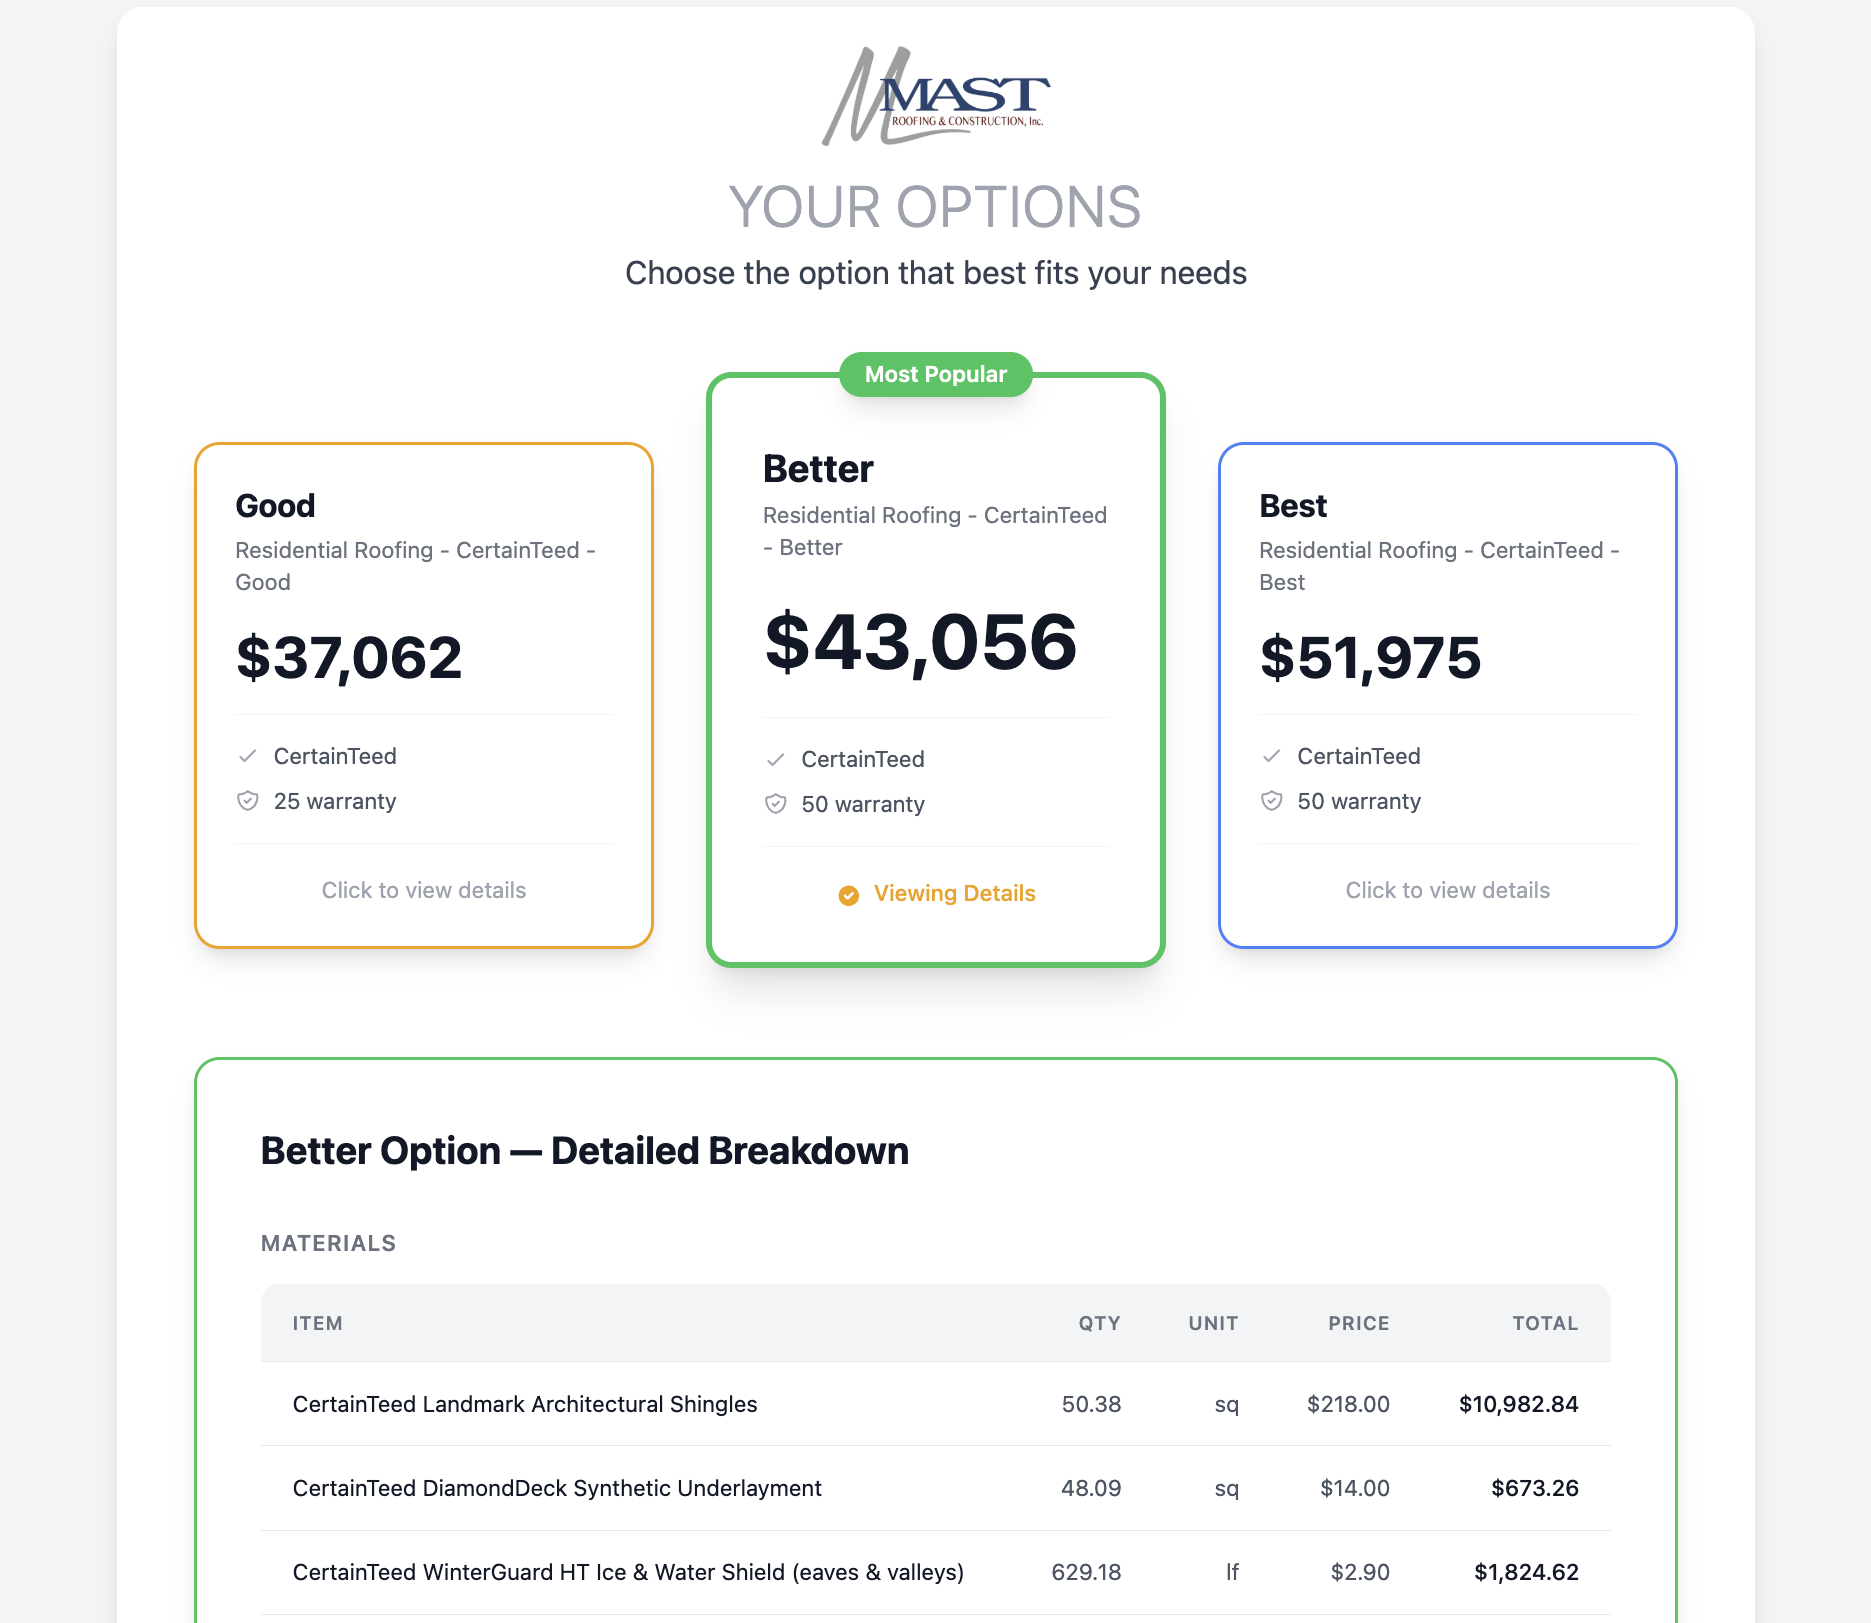Click the $37,062 price

(x=349, y=657)
